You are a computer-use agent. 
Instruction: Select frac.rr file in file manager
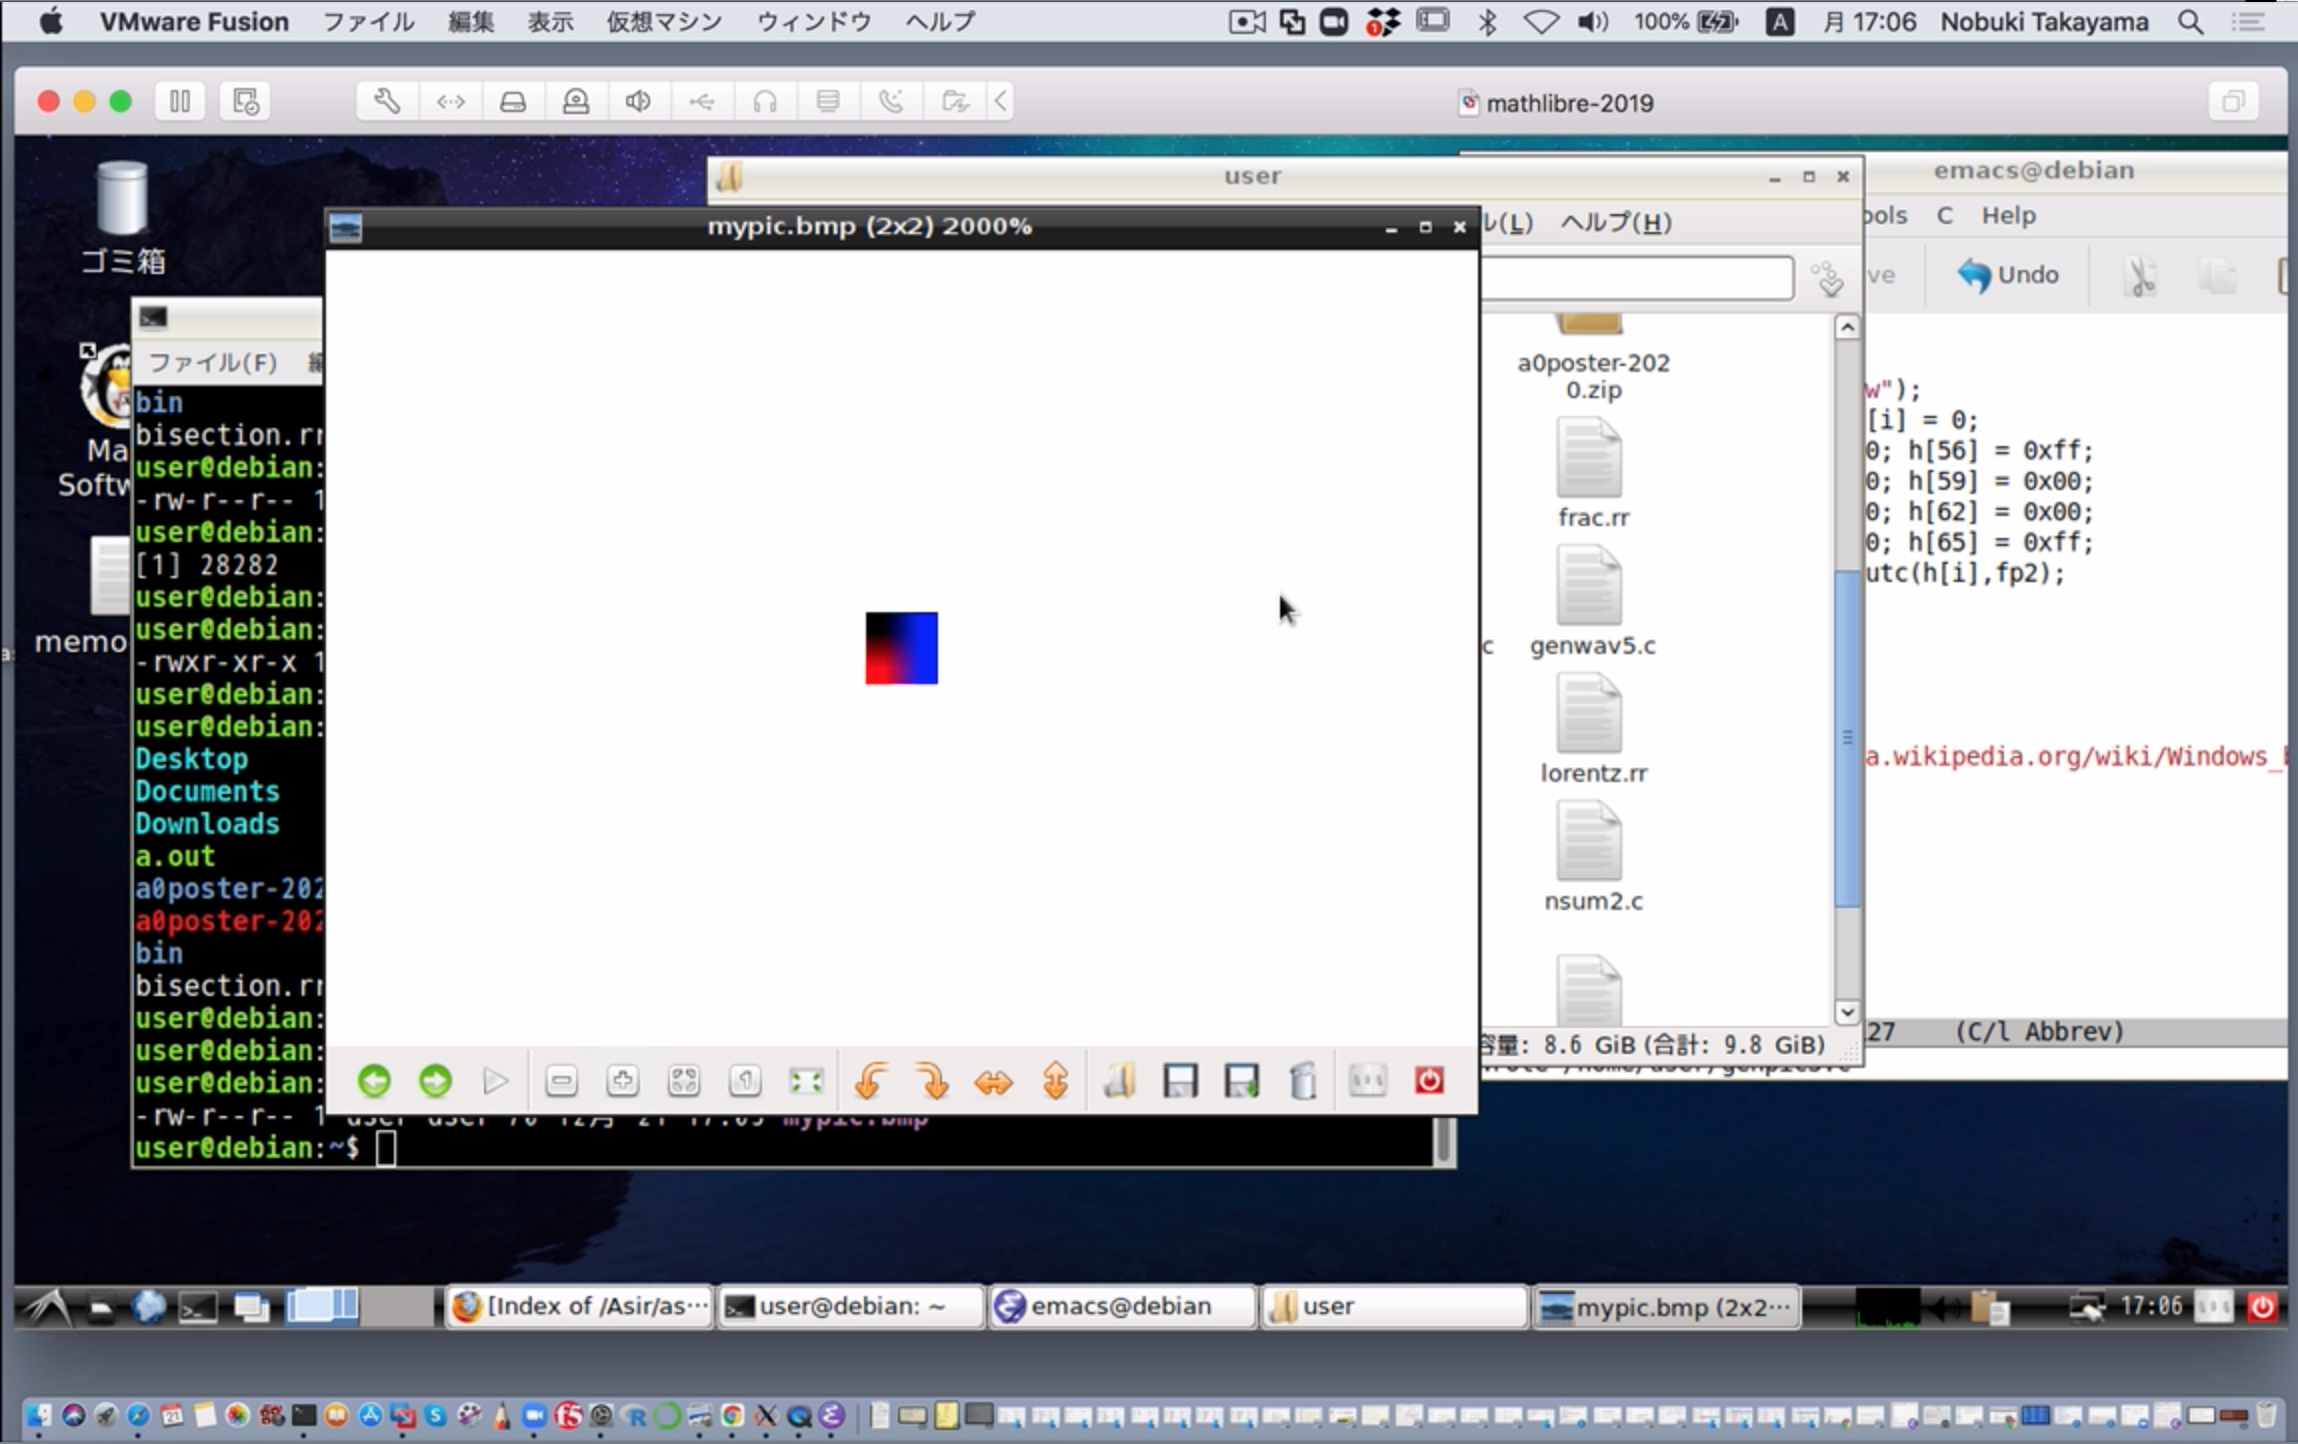click(x=1592, y=473)
